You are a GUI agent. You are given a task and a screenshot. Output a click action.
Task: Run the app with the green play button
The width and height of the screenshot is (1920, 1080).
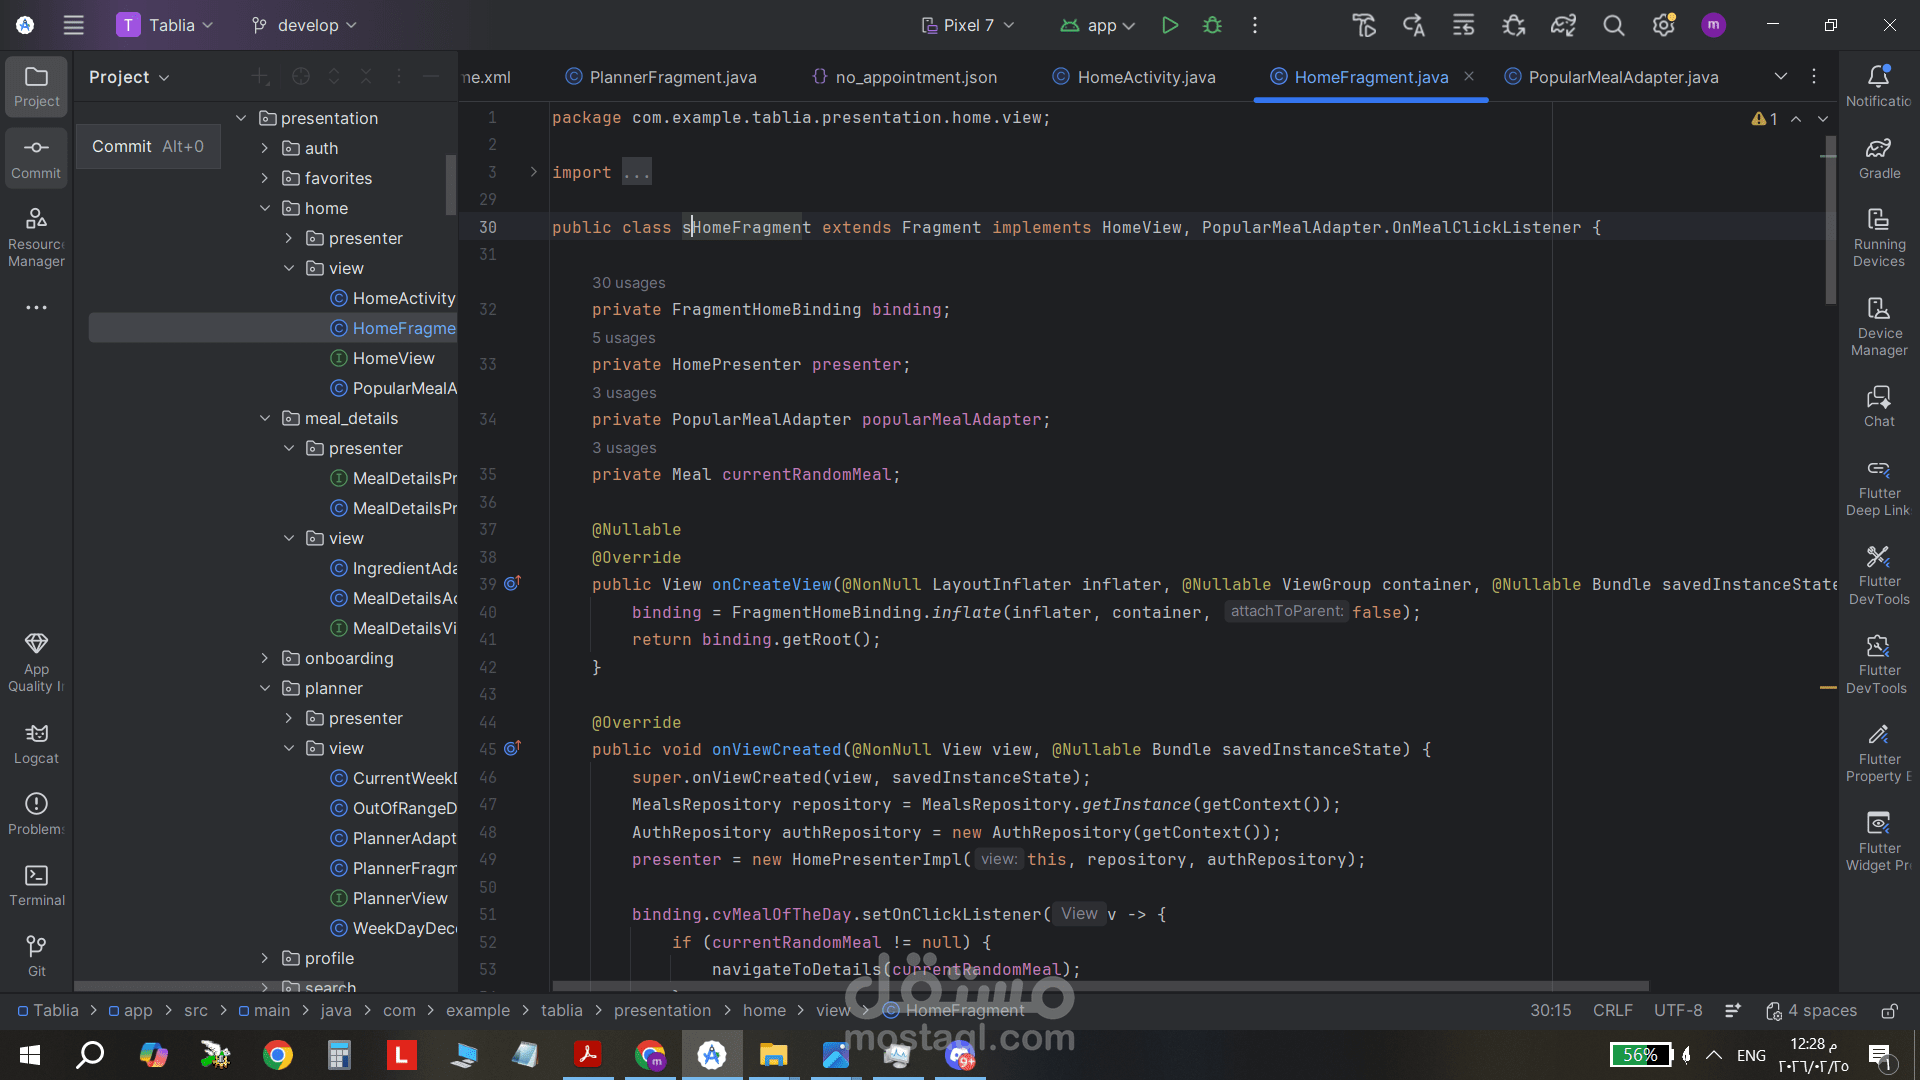click(x=1169, y=25)
